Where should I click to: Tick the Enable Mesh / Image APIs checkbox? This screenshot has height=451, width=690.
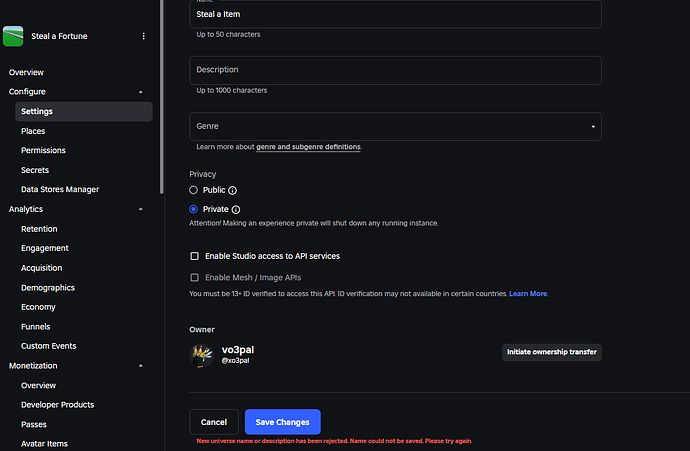(x=195, y=277)
